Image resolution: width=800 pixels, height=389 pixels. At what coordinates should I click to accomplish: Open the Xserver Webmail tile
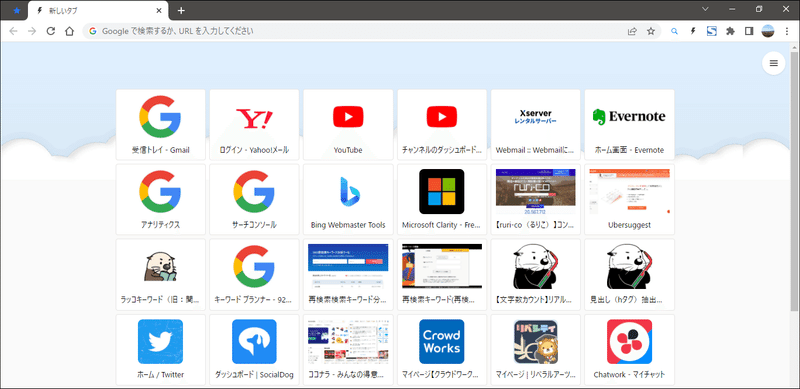coord(535,125)
